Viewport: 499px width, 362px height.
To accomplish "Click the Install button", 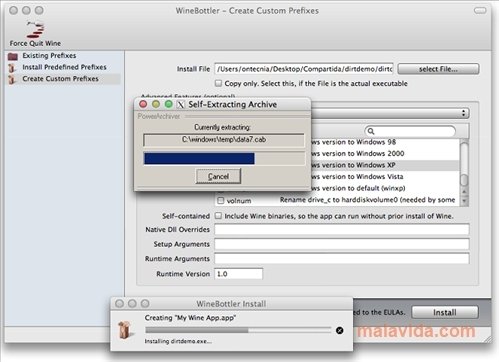I will tap(445, 312).
